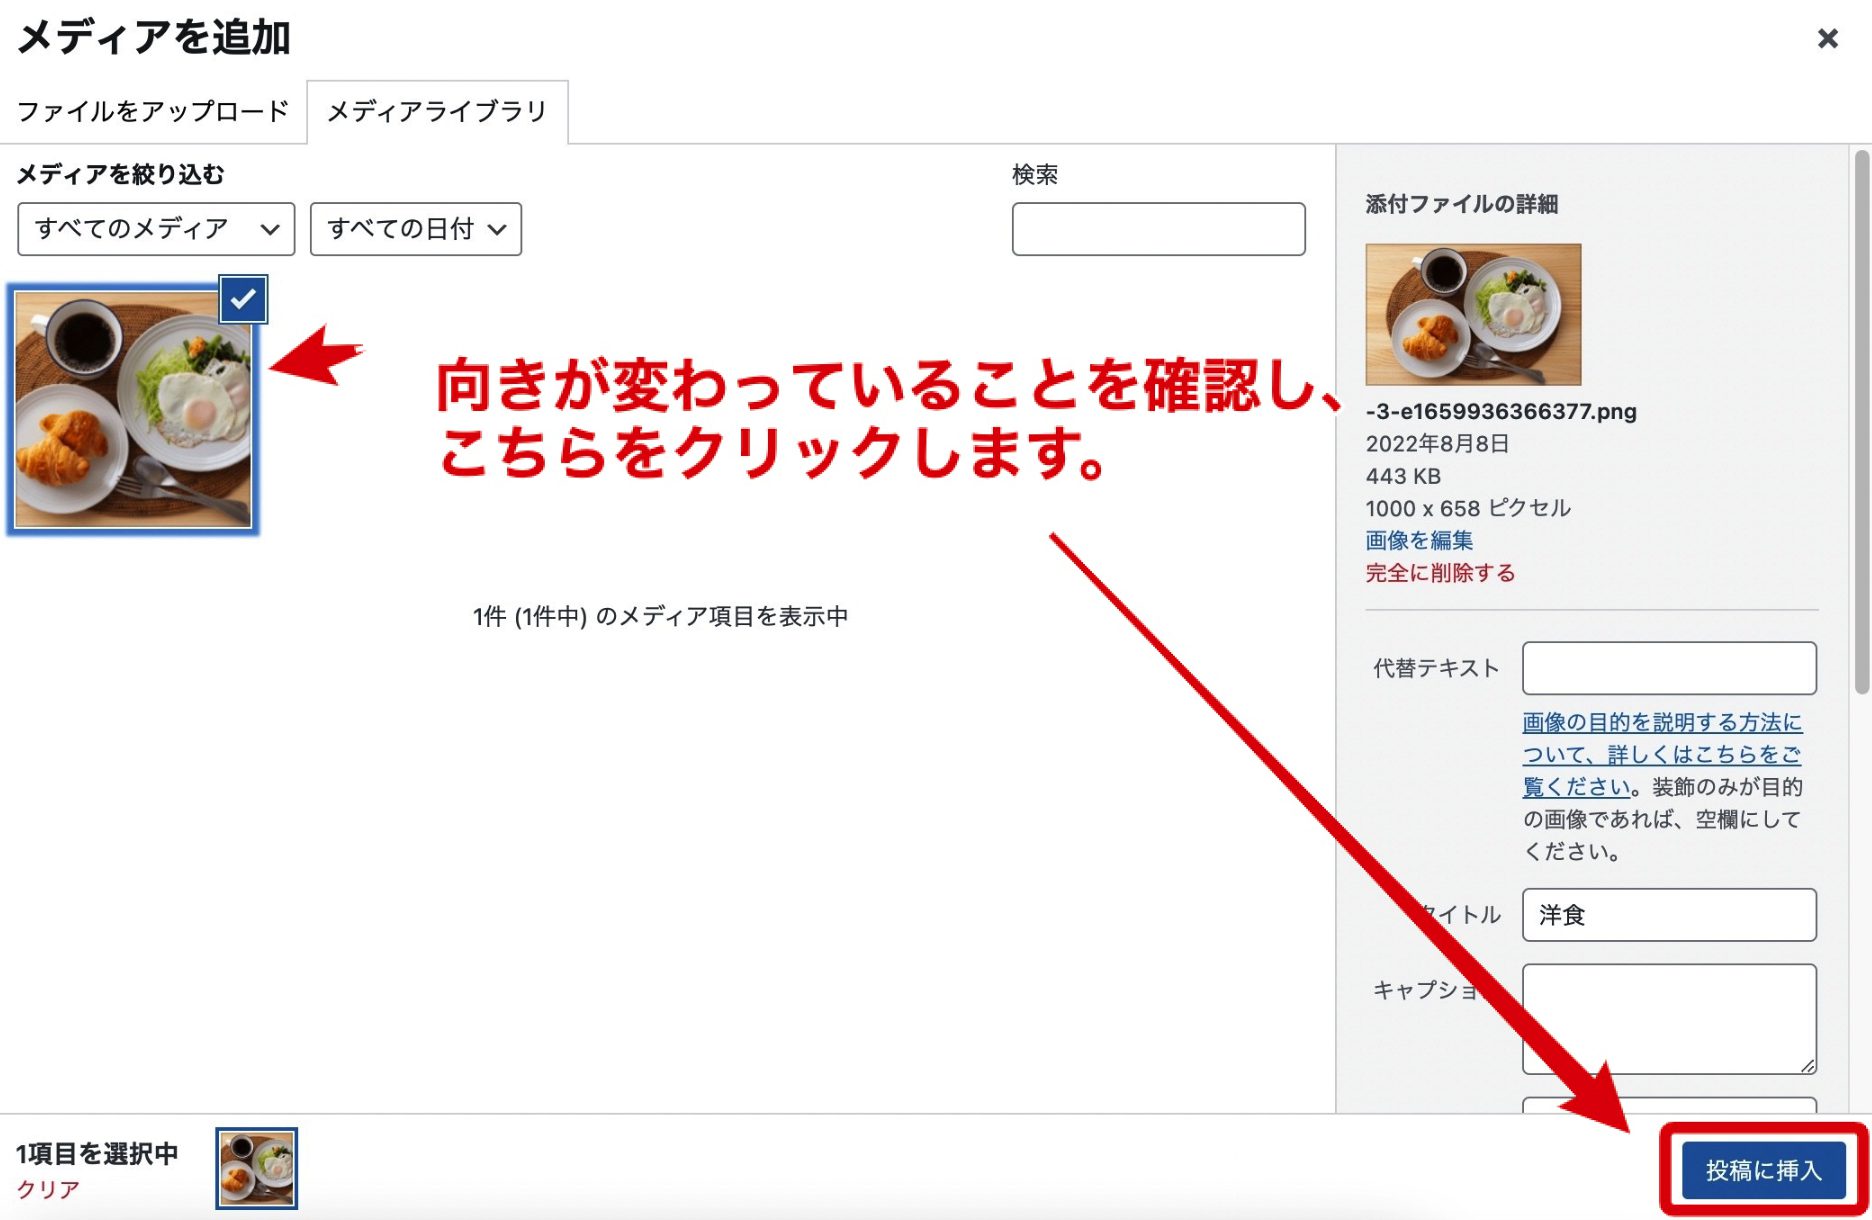Click the 代替テキスト input field
This screenshot has width=1872, height=1220.
(1669, 668)
